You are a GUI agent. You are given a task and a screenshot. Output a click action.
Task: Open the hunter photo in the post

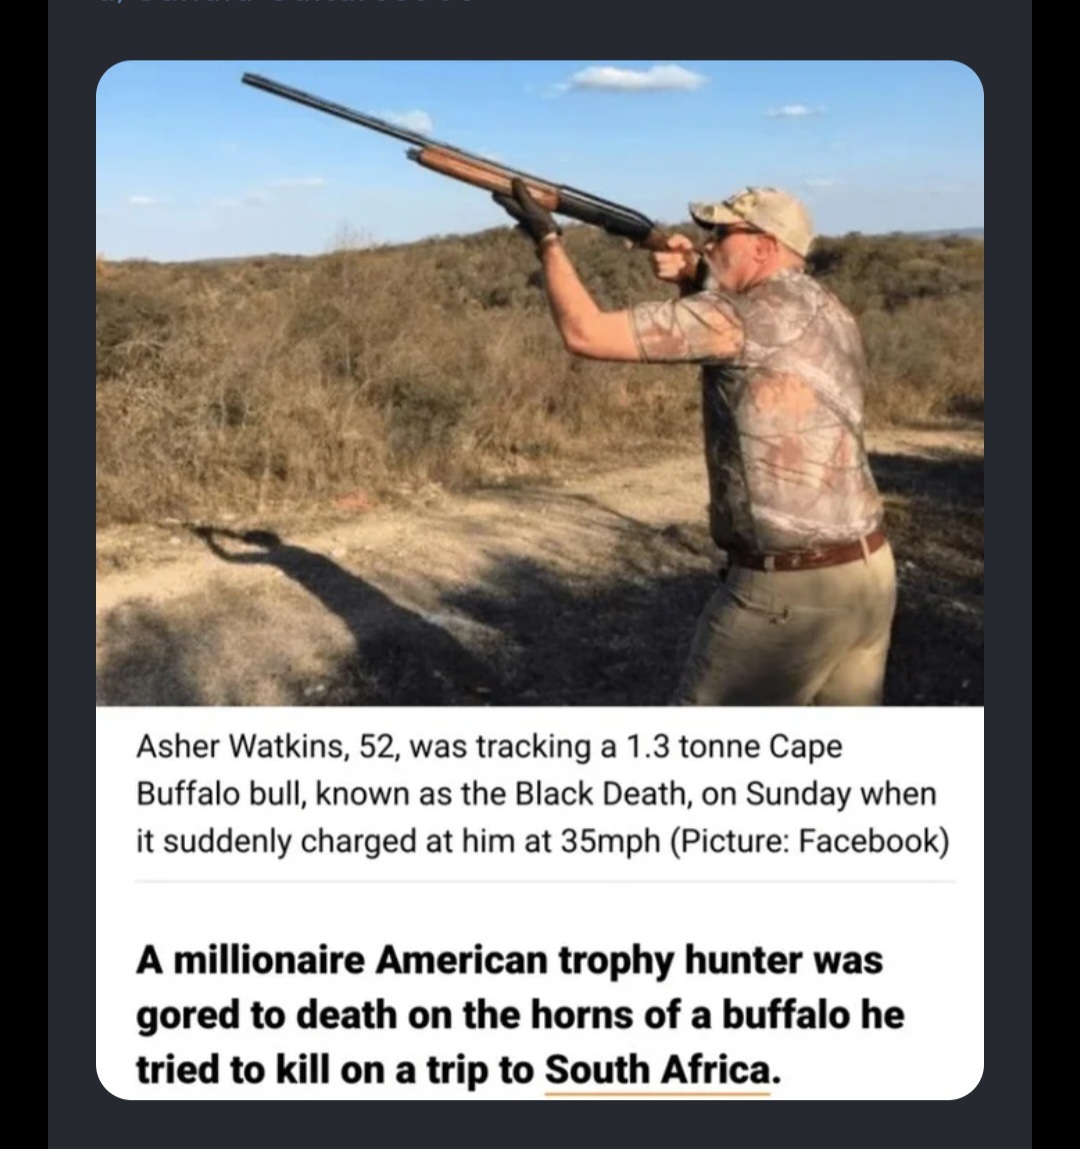coord(540,383)
